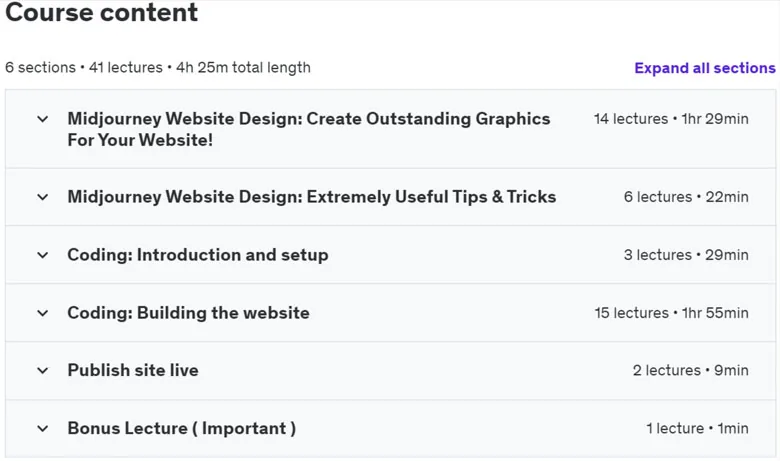Open Midjourney Website Design: Create Outstanding Graphics title
The height and width of the screenshot is (461, 780).
(x=309, y=129)
